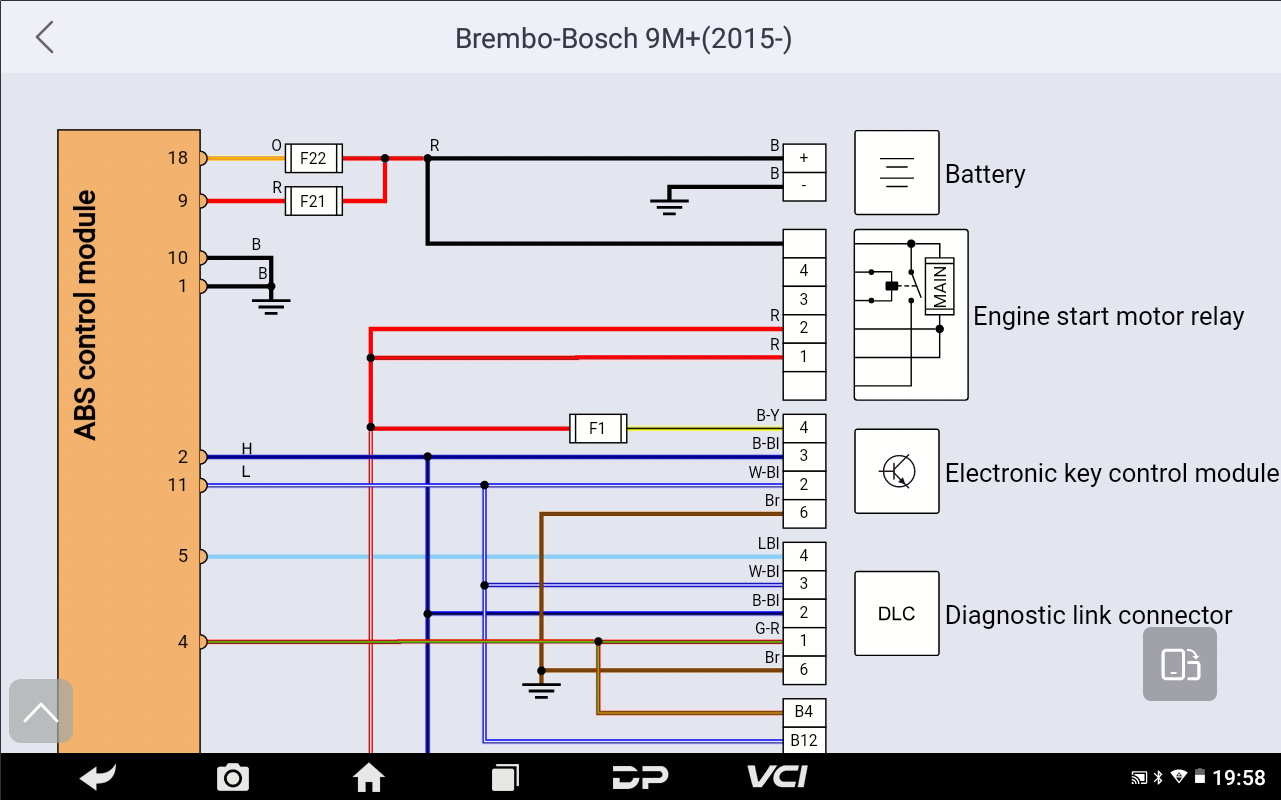Take a screenshot with camera icon
This screenshot has height=800, width=1281.
pos(233,777)
